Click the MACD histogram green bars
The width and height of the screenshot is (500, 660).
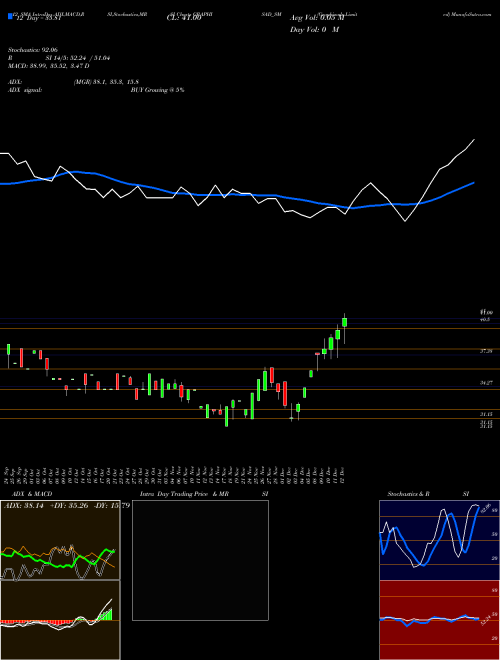tap(105, 615)
